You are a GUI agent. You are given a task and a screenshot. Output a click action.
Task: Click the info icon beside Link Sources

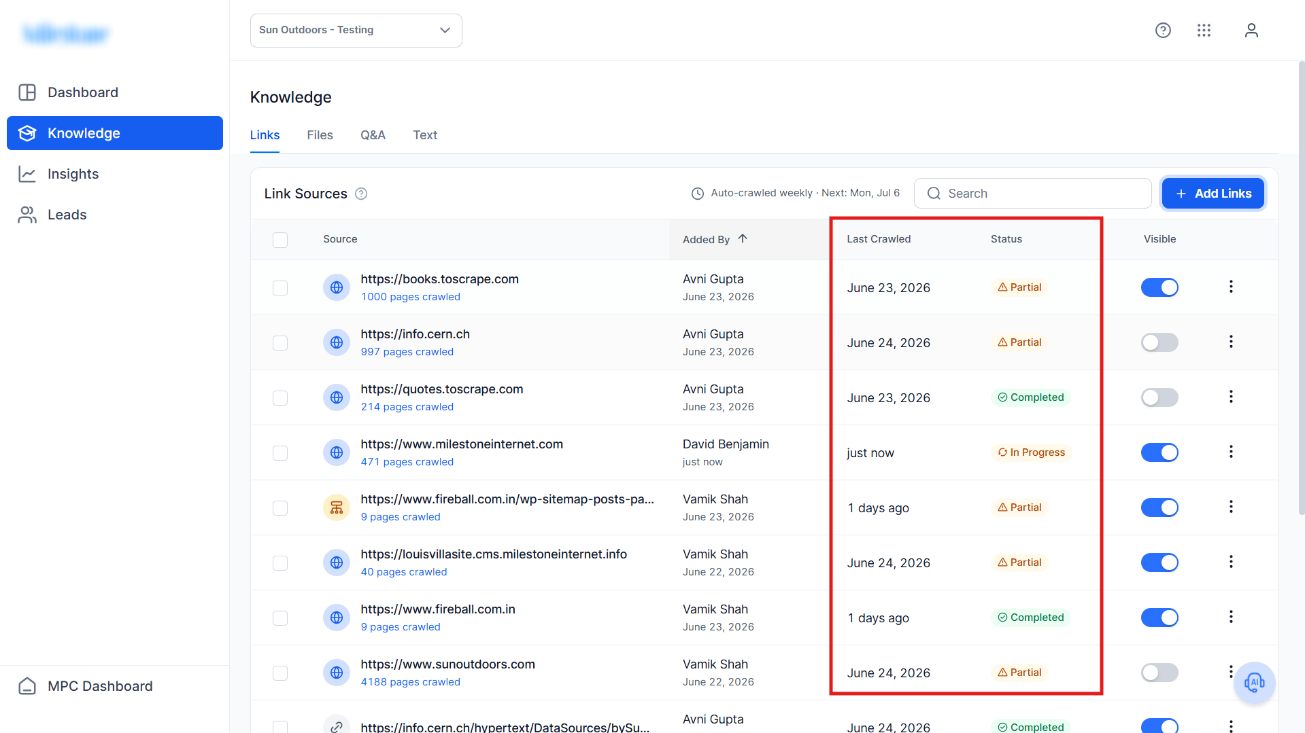click(361, 194)
